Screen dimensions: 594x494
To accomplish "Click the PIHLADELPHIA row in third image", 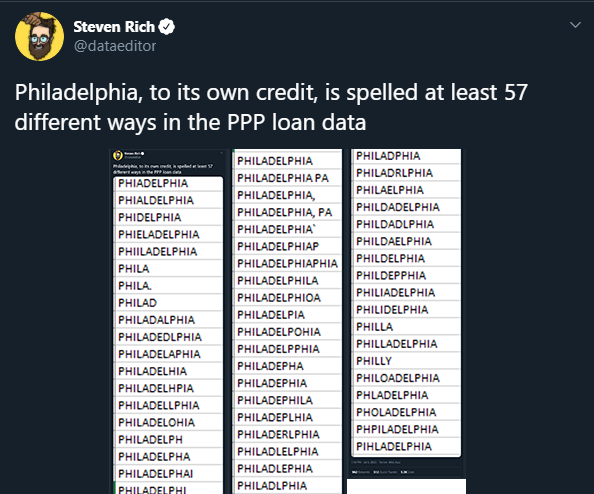I will coord(406,446).
